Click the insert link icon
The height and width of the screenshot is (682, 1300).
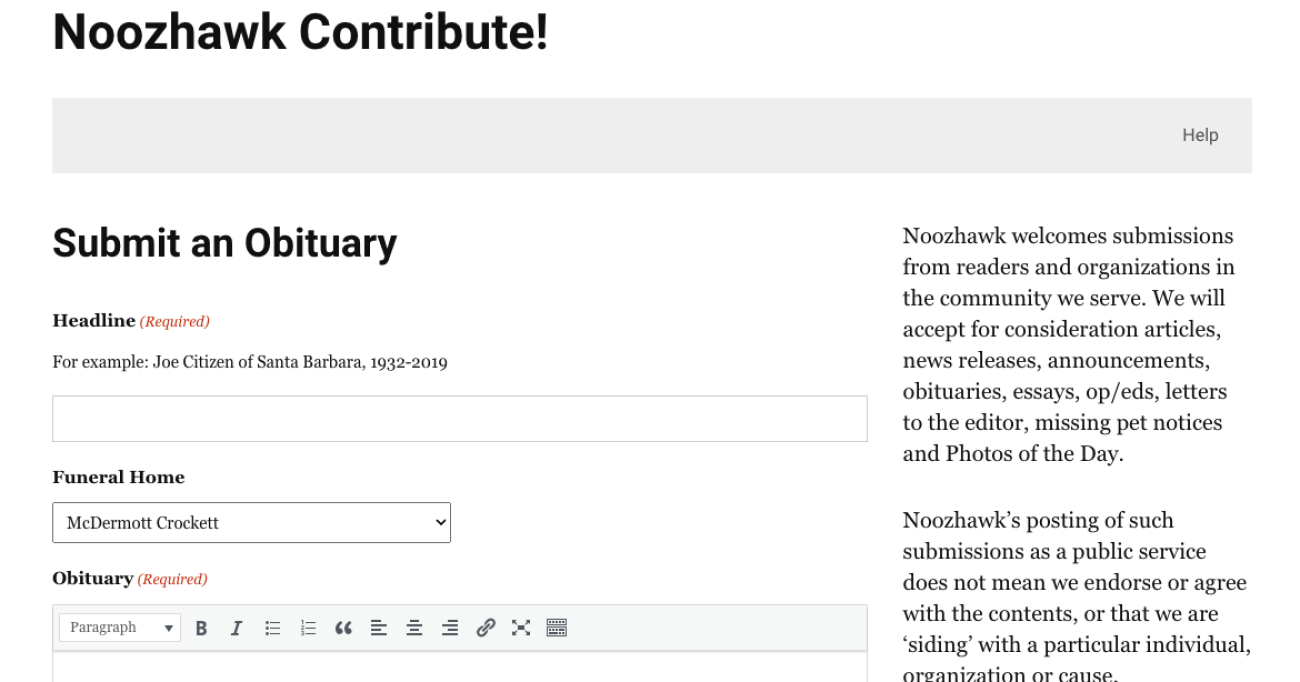click(486, 628)
